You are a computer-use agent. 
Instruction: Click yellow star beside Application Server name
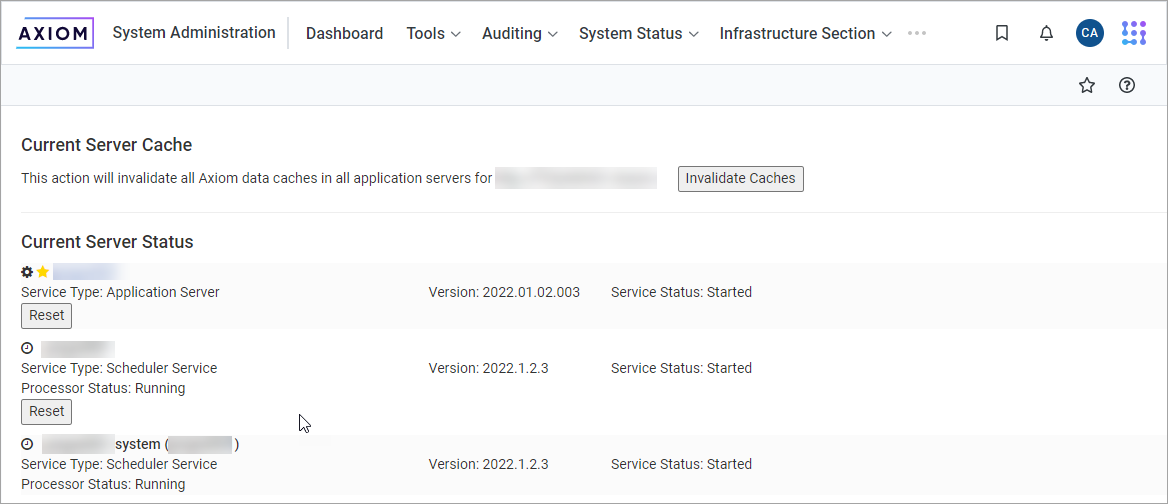43,272
